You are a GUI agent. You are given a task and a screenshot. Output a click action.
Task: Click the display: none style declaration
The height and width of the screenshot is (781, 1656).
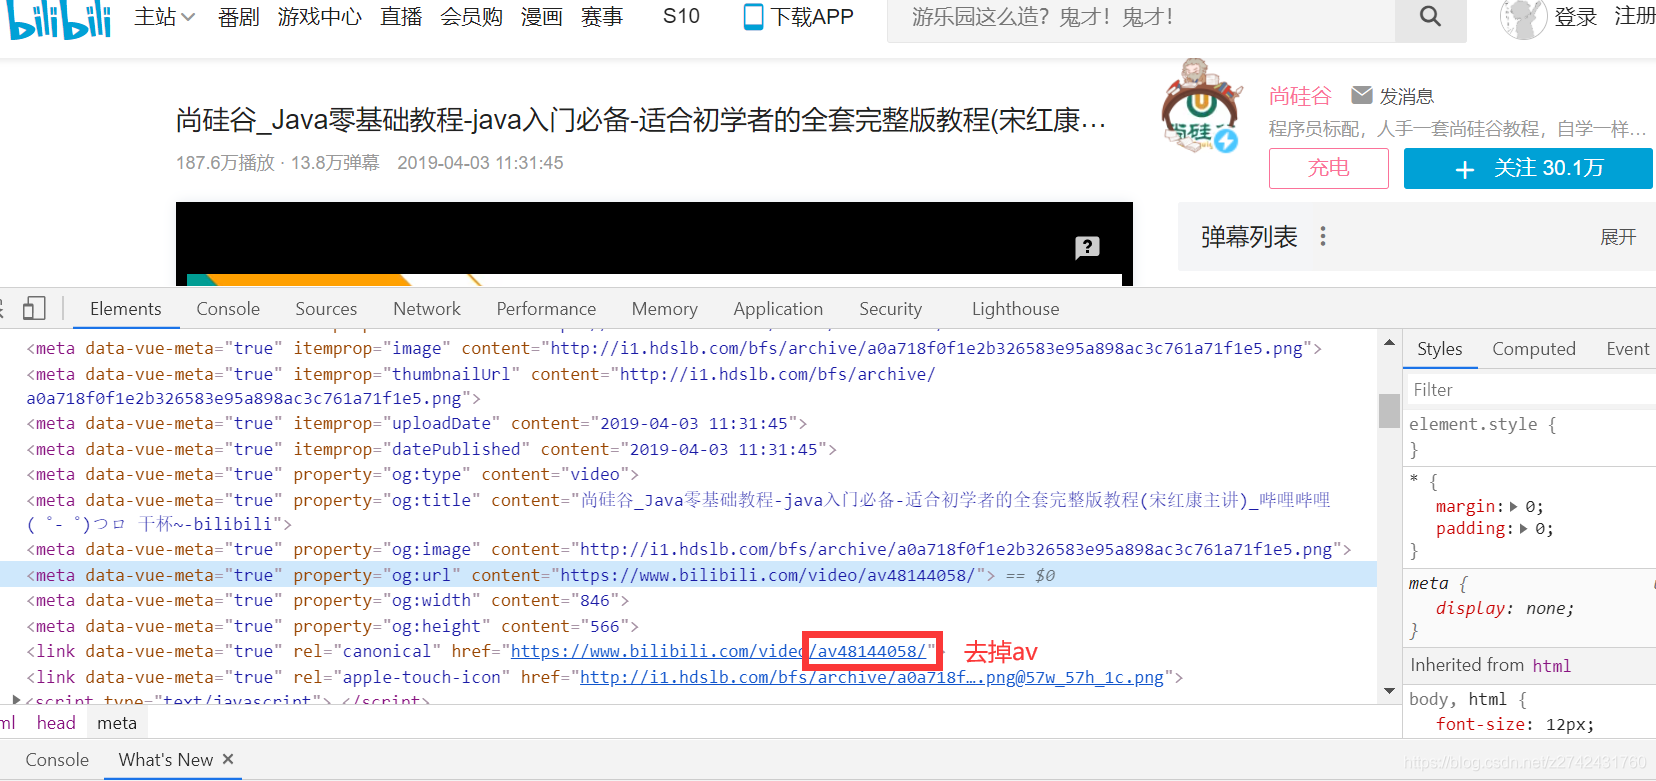[x=1505, y=608]
